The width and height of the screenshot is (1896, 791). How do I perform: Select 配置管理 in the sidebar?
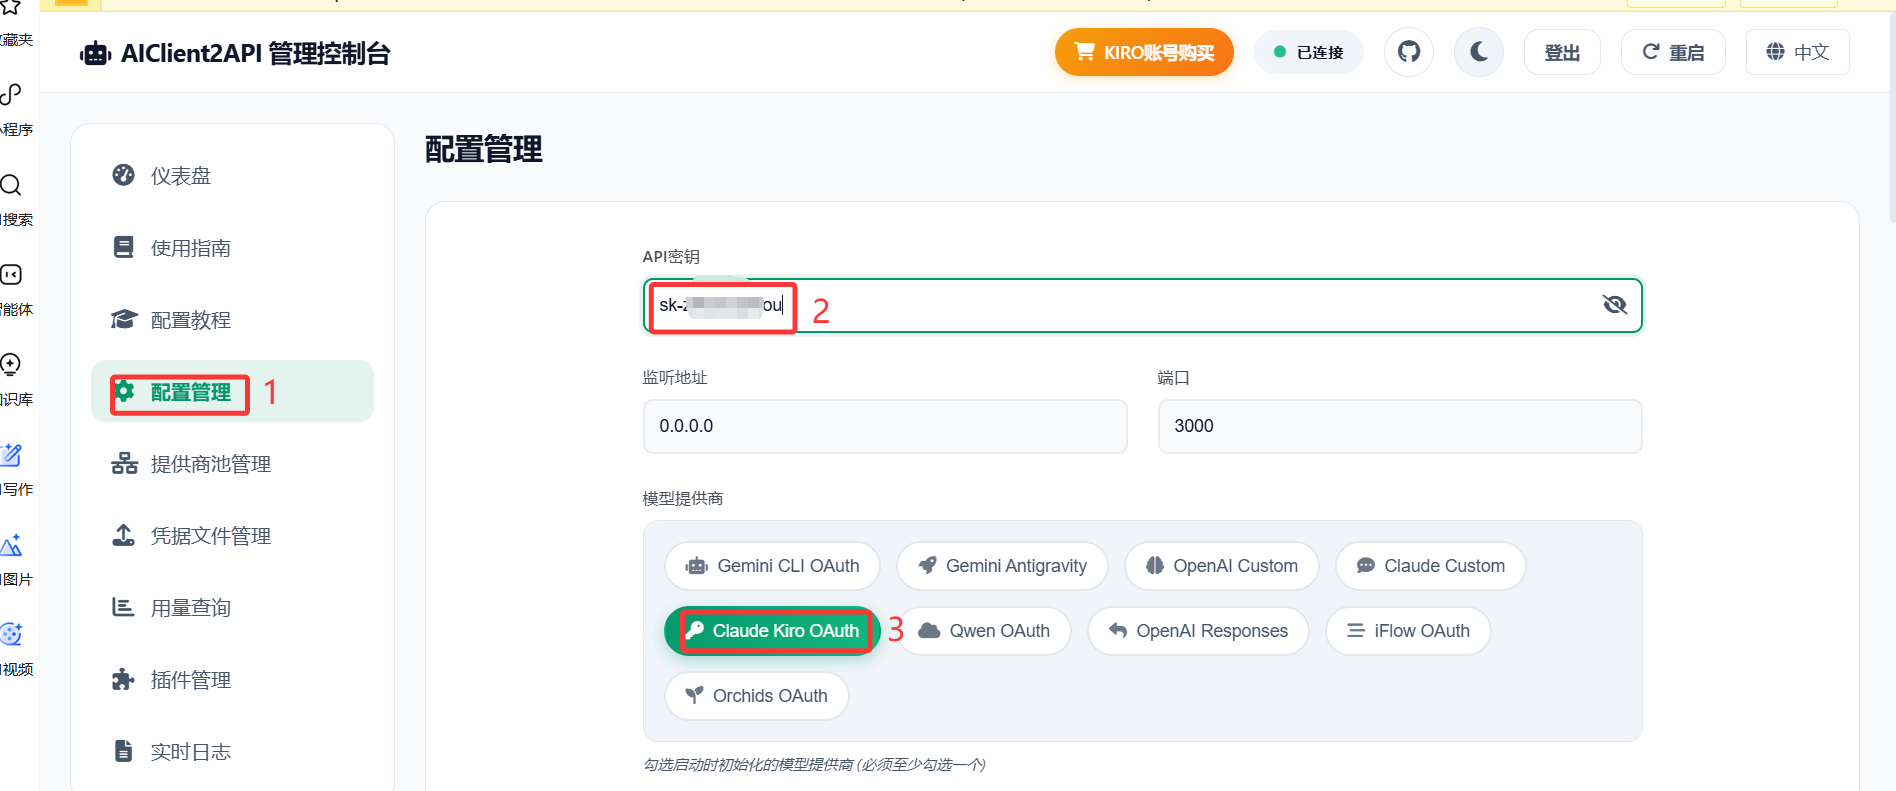(232, 391)
